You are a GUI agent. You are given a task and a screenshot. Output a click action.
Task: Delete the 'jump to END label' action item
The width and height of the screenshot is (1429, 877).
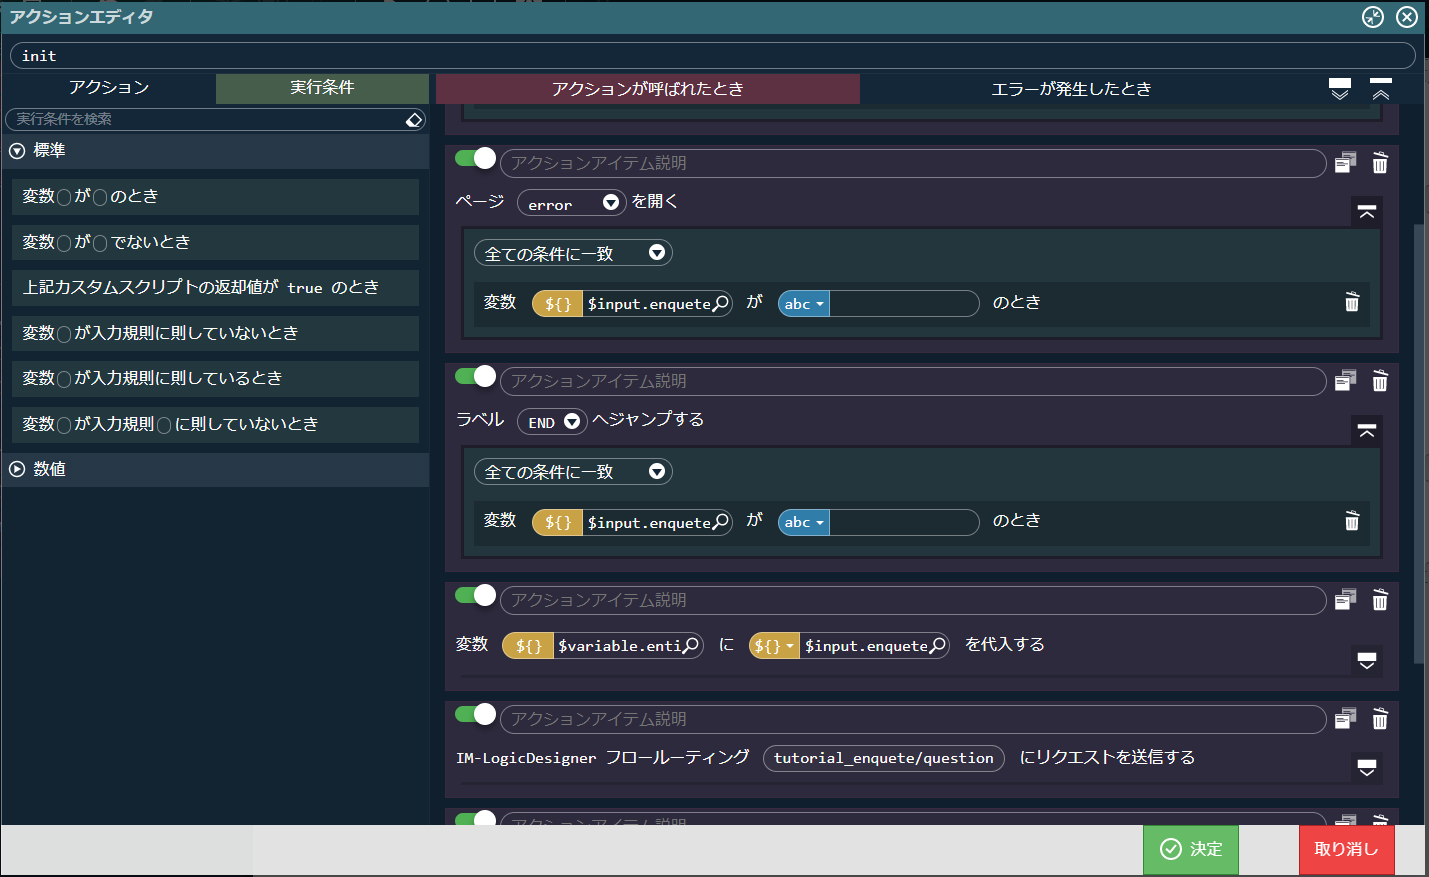click(x=1380, y=381)
